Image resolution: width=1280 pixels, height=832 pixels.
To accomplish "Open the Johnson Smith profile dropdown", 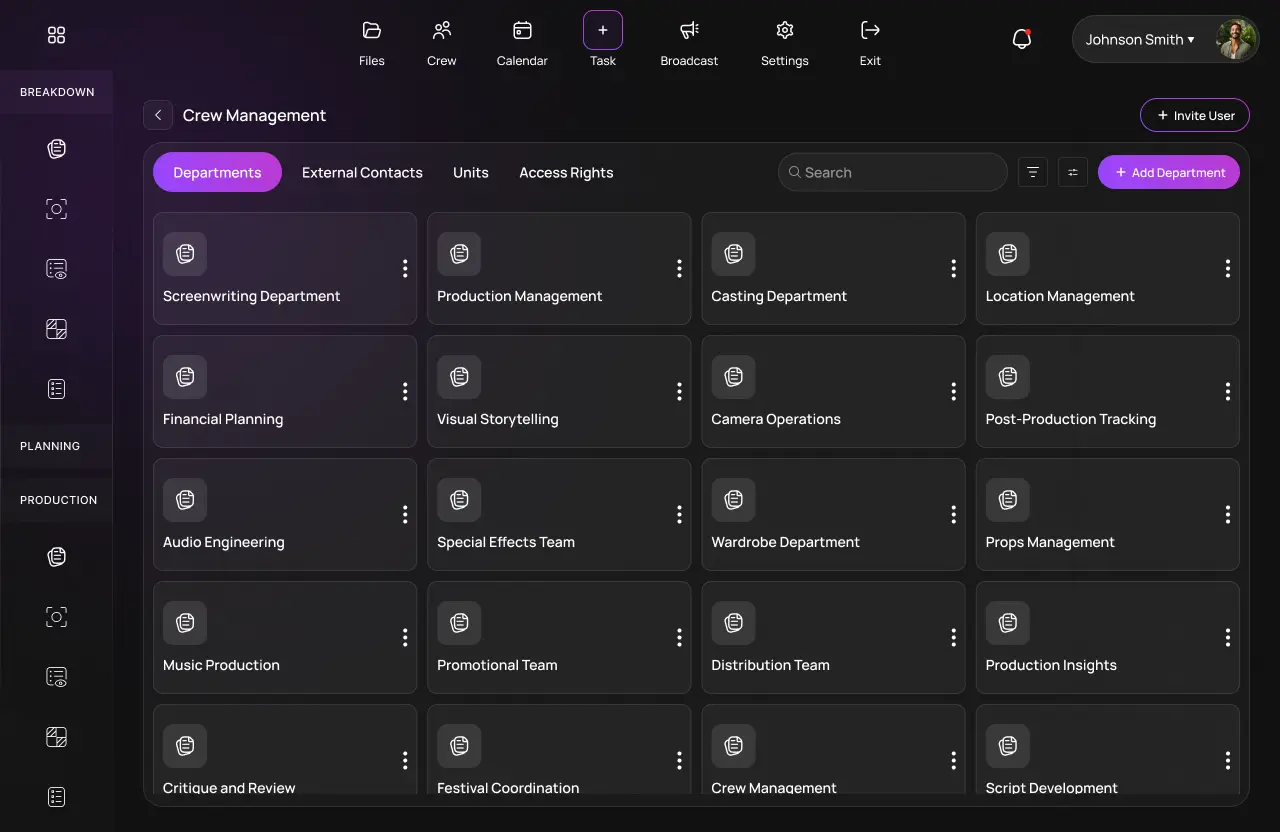I will (x=1139, y=39).
